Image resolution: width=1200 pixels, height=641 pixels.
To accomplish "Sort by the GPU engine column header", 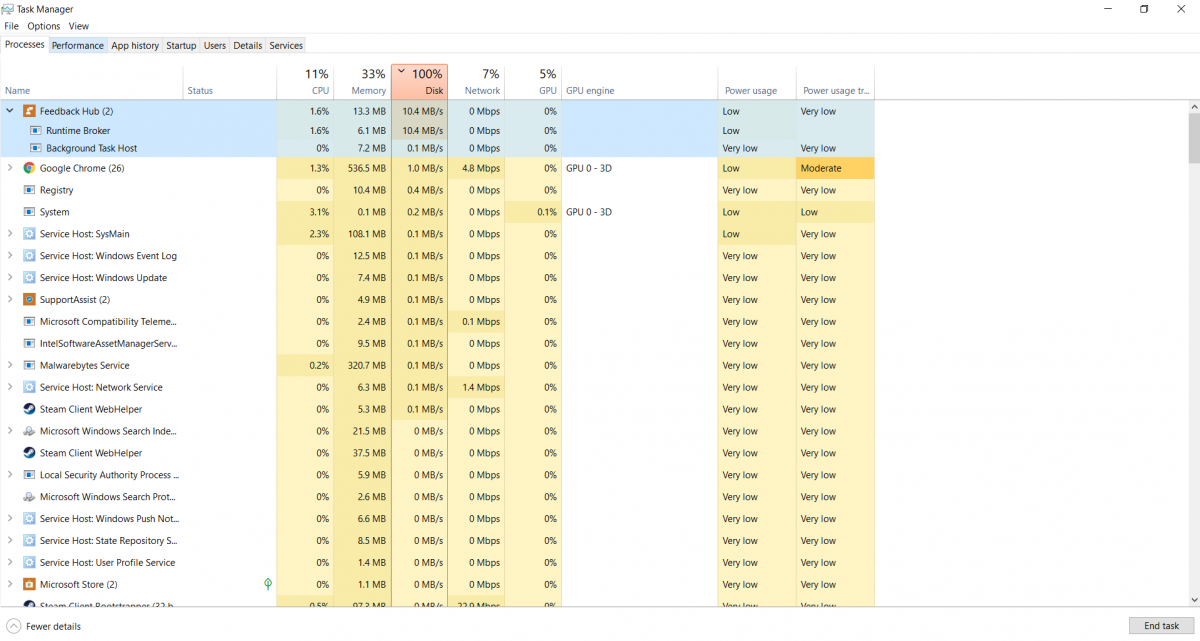I will coord(640,82).
